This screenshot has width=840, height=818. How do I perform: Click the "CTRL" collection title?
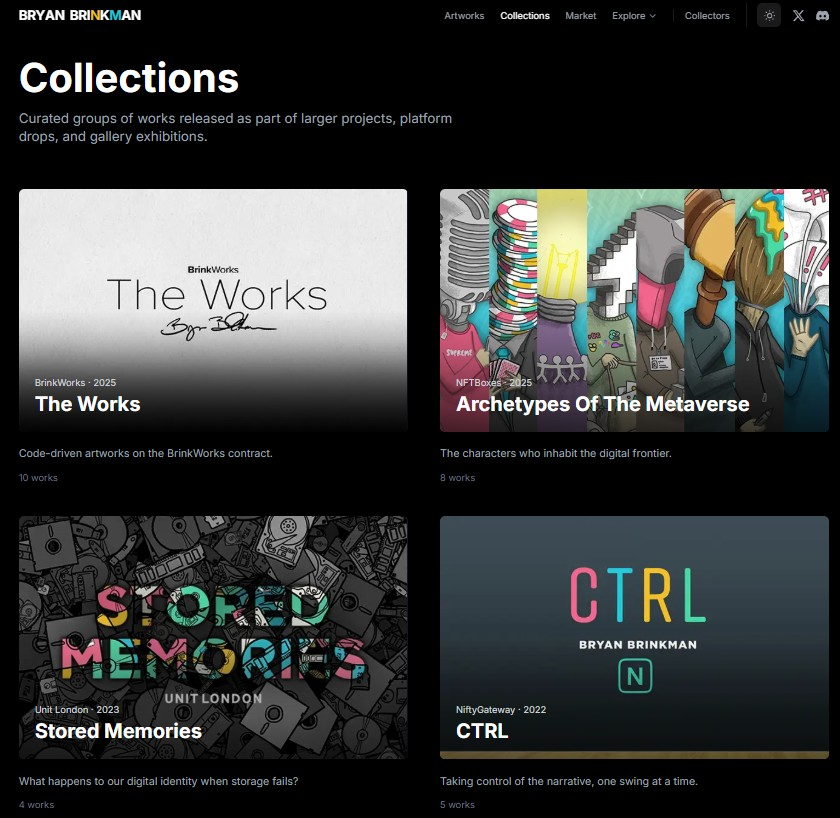pyautogui.click(x=482, y=731)
